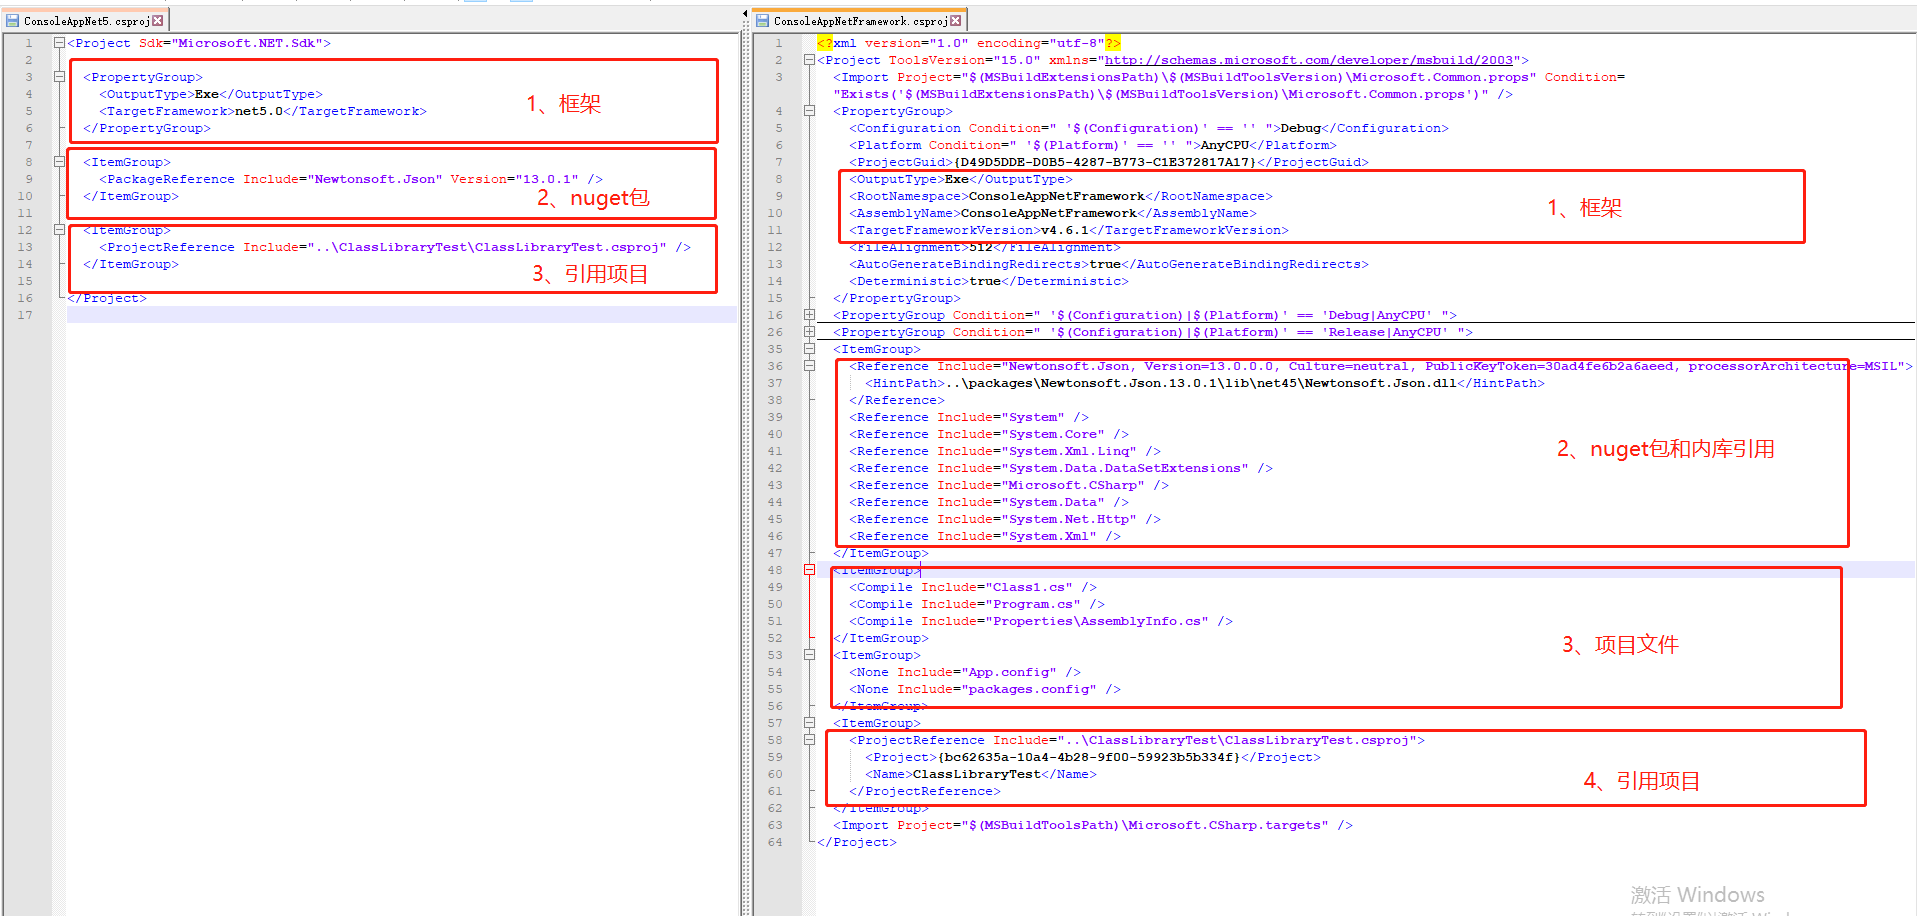Collapse the PackageReference ItemGroup on left line 8
This screenshot has width=1917, height=916.
click(x=59, y=162)
